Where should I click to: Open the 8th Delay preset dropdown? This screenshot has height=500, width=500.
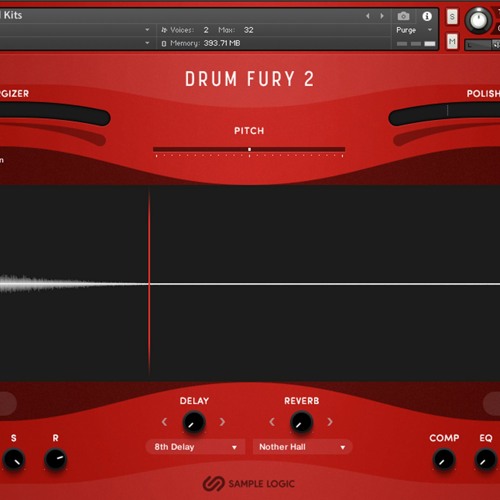click(x=195, y=447)
